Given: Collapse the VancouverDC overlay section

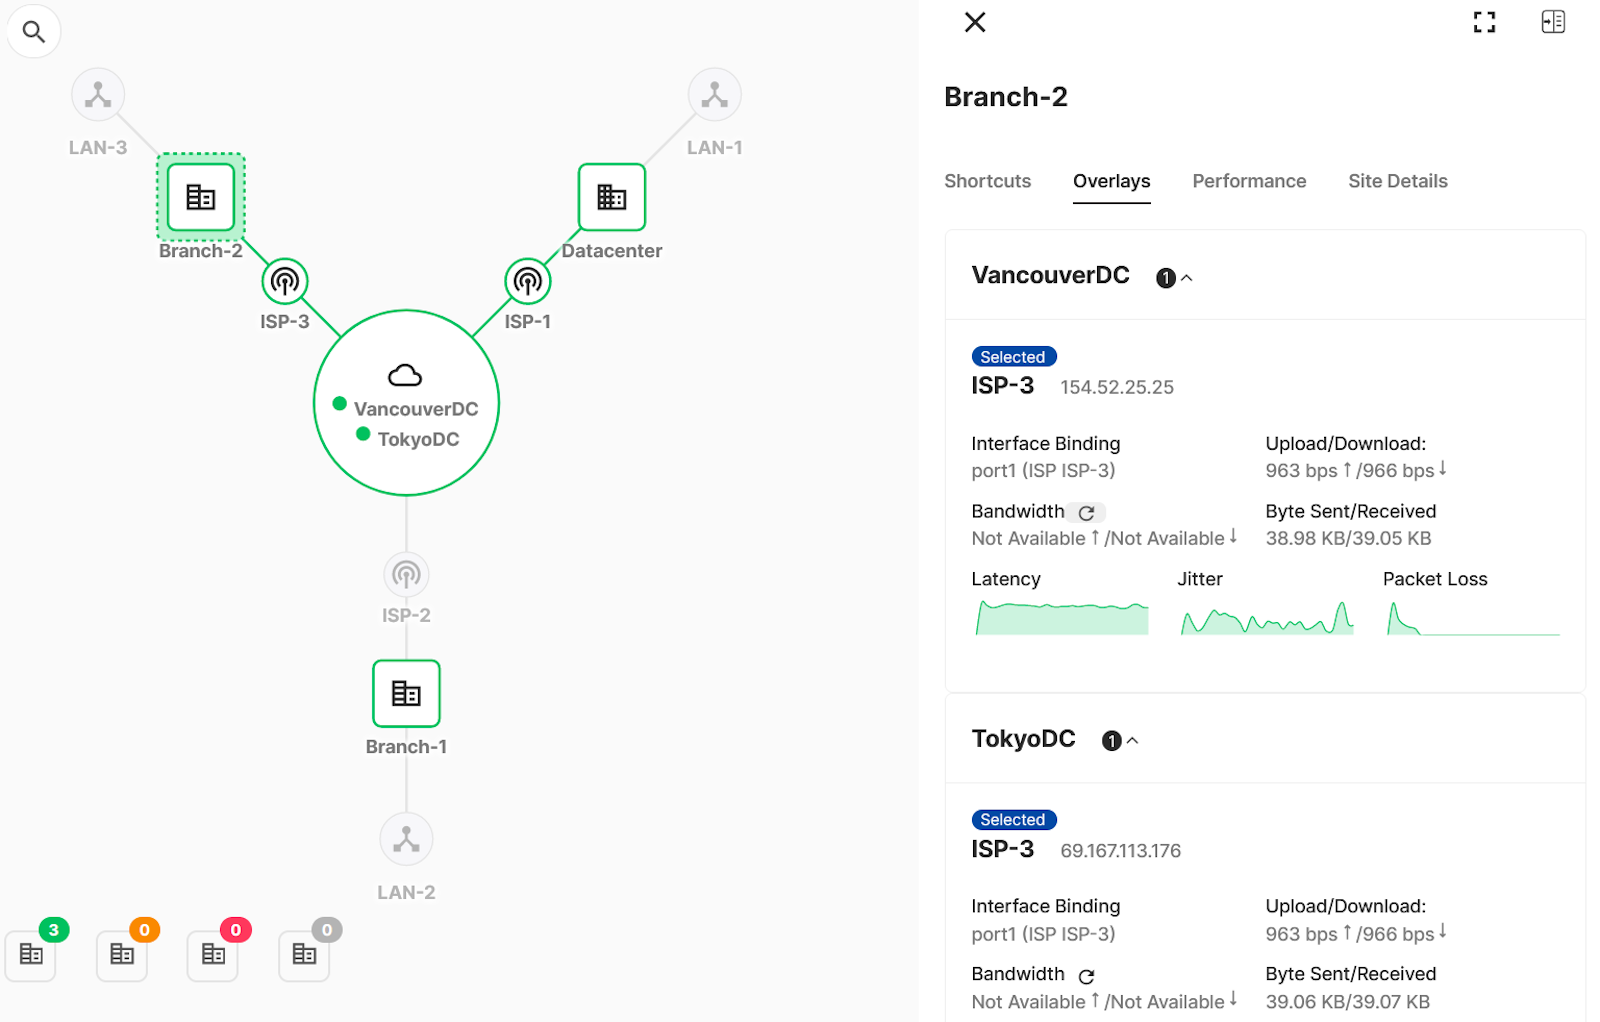Looking at the screenshot, I should click(x=1186, y=277).
